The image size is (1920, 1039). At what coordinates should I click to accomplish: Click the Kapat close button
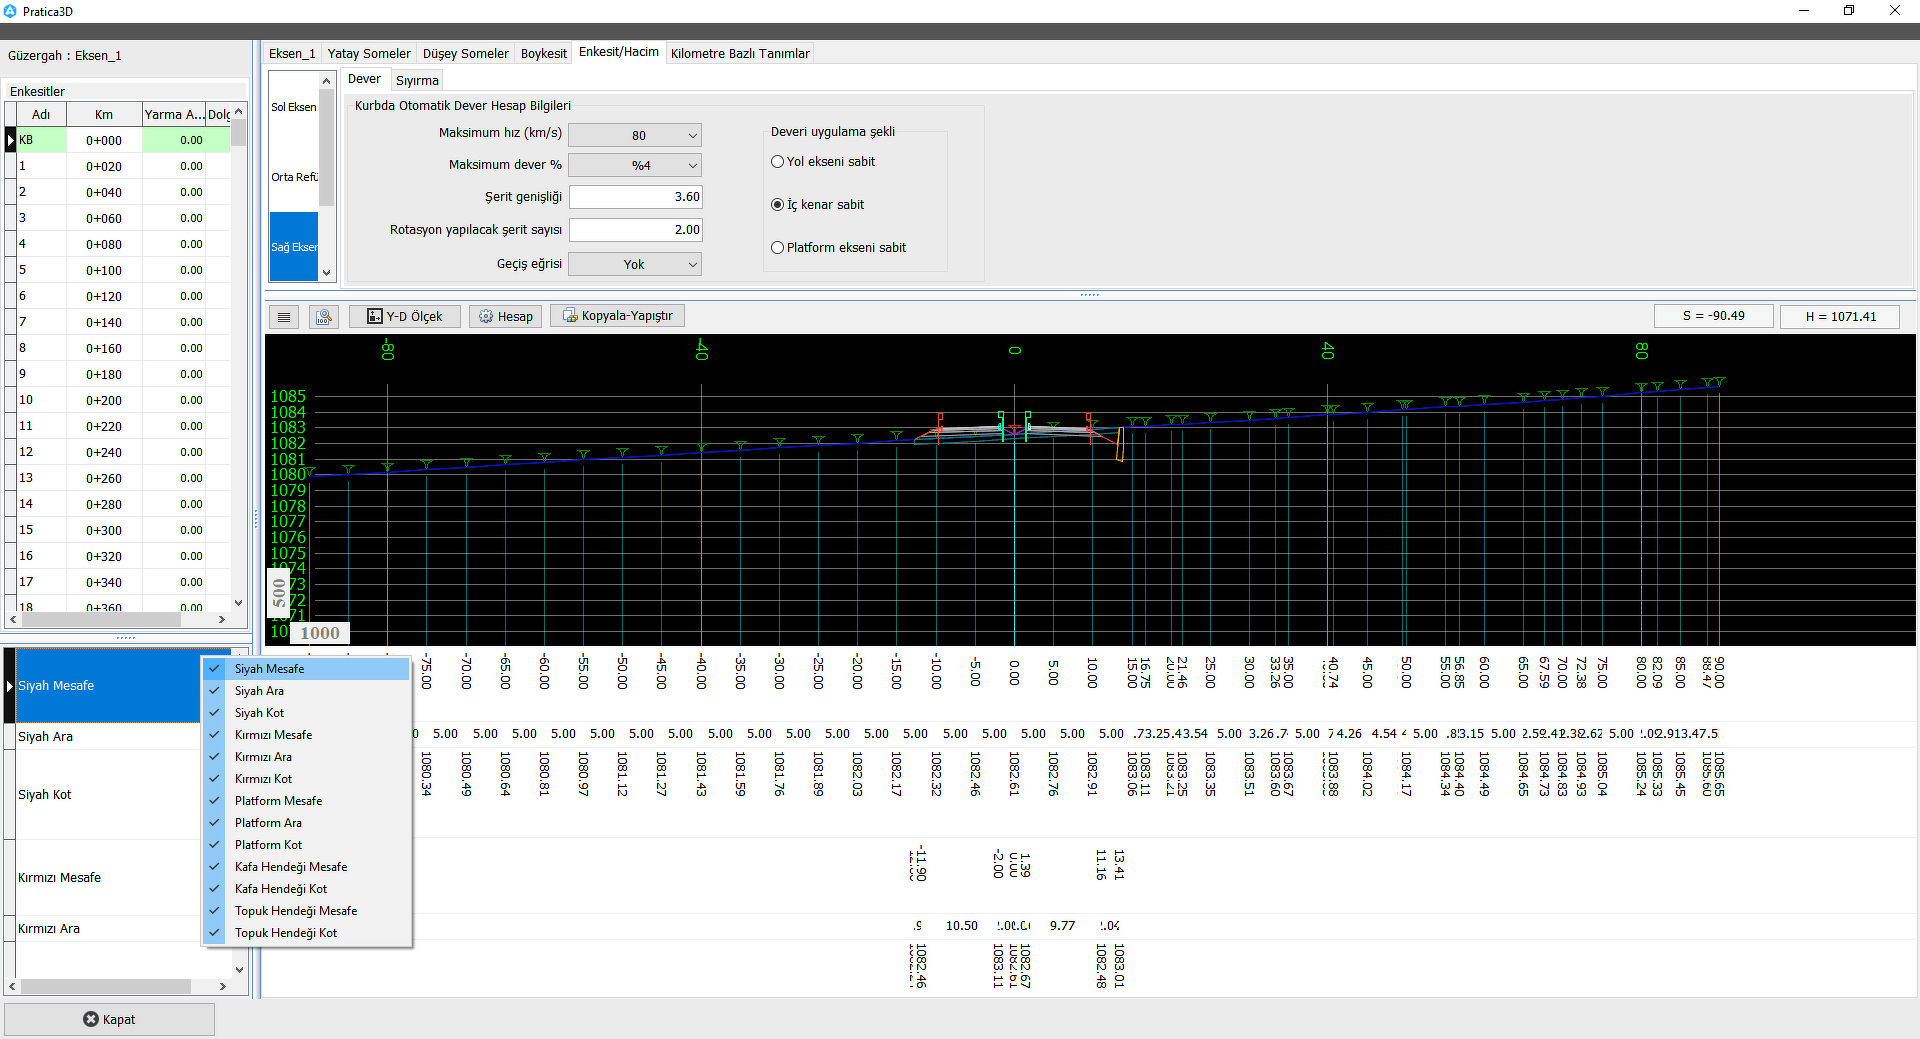(x=109, y=1019)
